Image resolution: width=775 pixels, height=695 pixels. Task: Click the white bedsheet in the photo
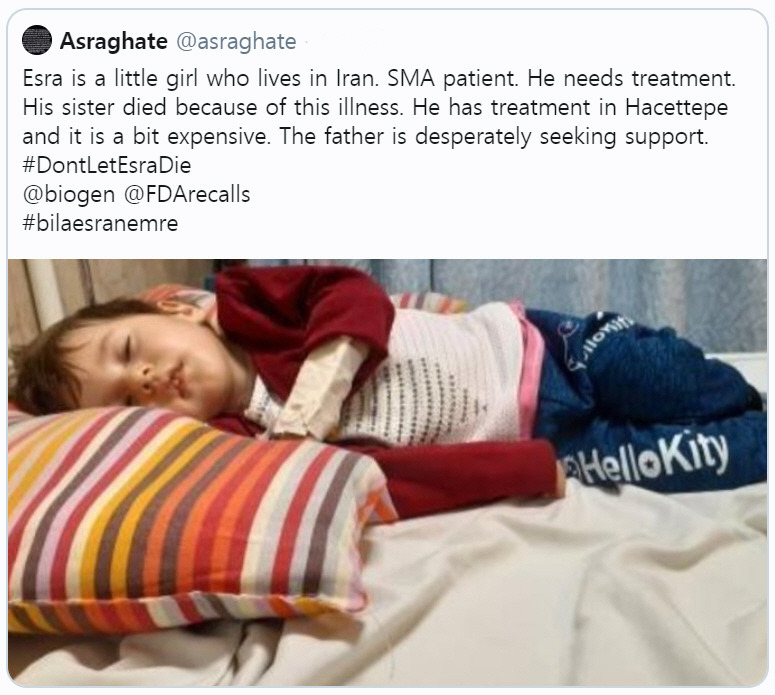tap(568, 593)
